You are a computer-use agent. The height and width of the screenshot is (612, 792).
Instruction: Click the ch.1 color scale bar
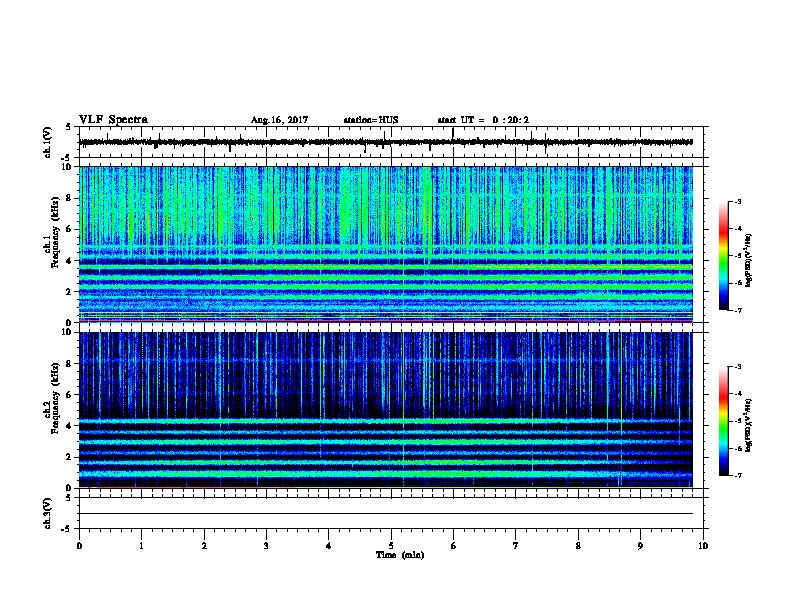click(724, 256)
